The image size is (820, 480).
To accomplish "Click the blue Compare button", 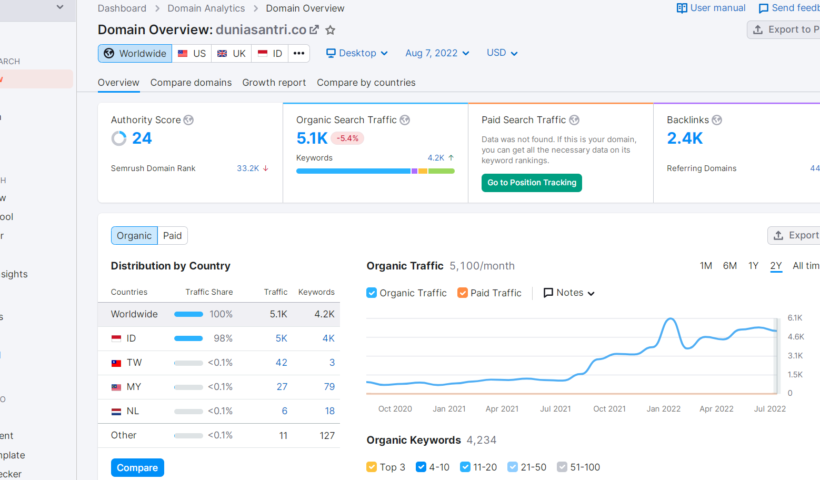I will coord(138,467).
